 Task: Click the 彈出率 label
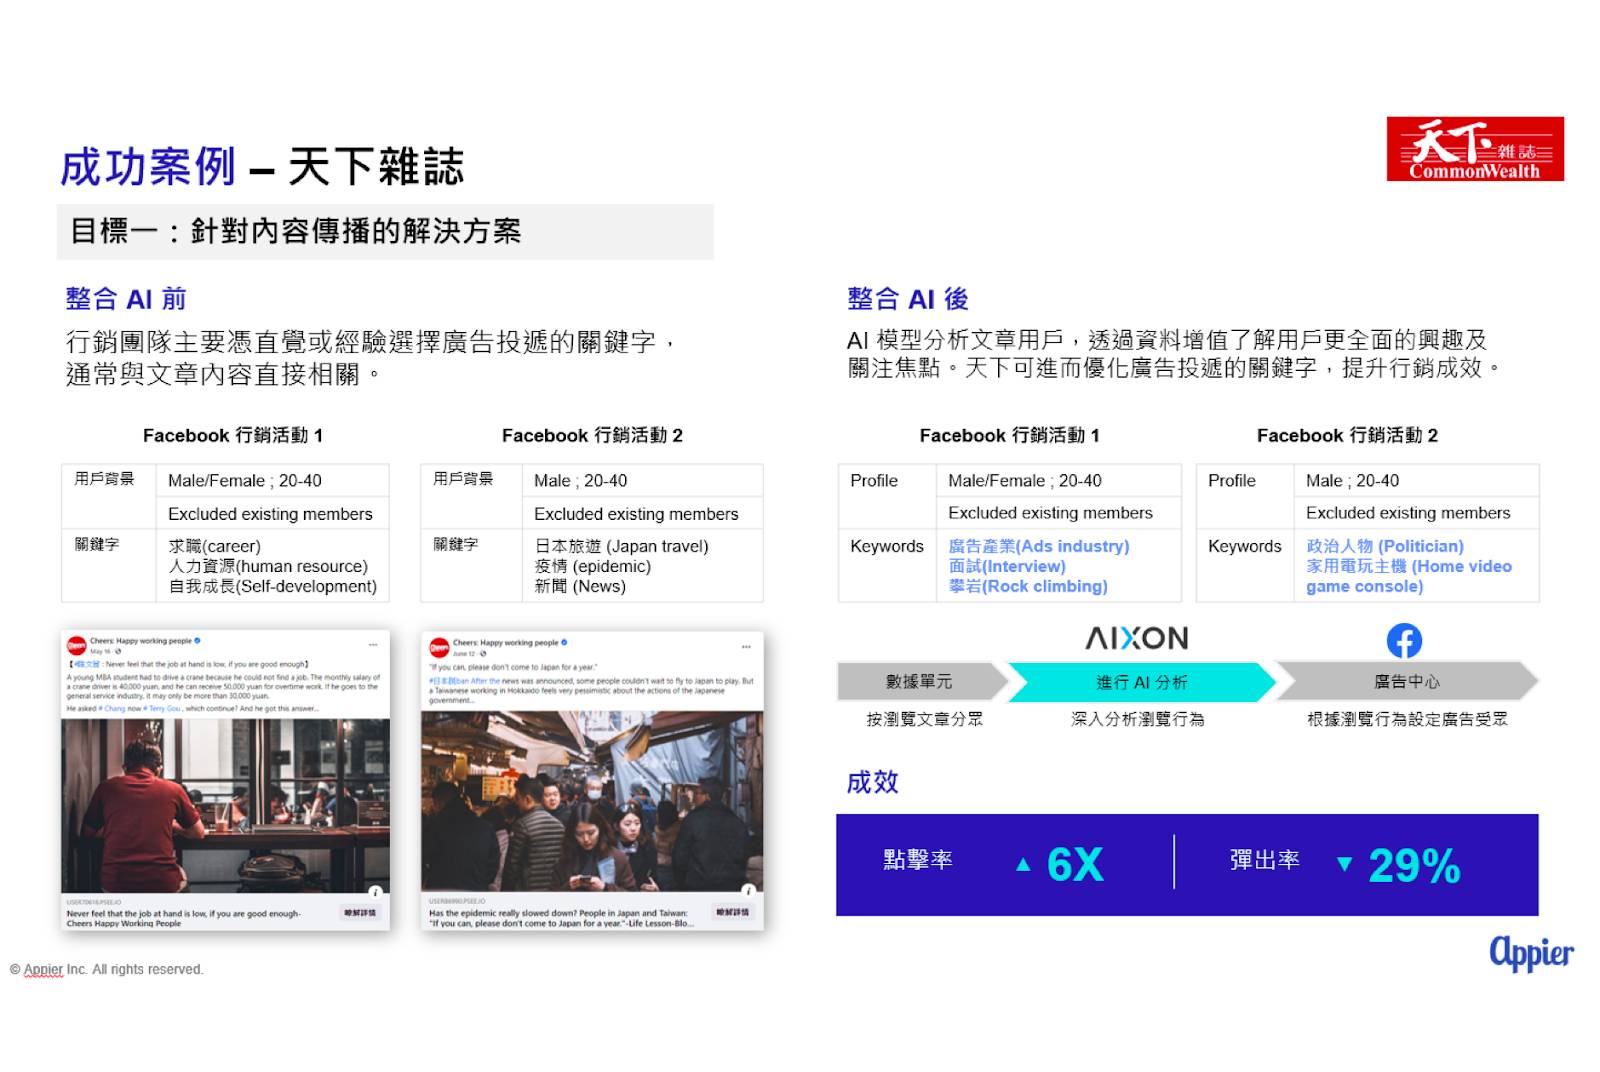1265,860
